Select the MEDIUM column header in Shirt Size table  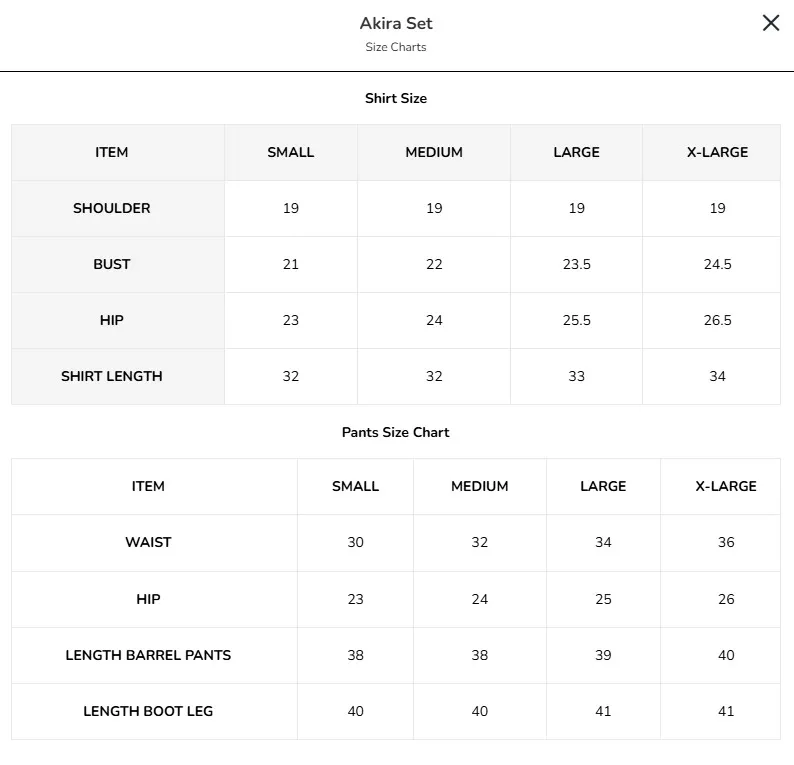pyautogui.click(x=434, y=152)
